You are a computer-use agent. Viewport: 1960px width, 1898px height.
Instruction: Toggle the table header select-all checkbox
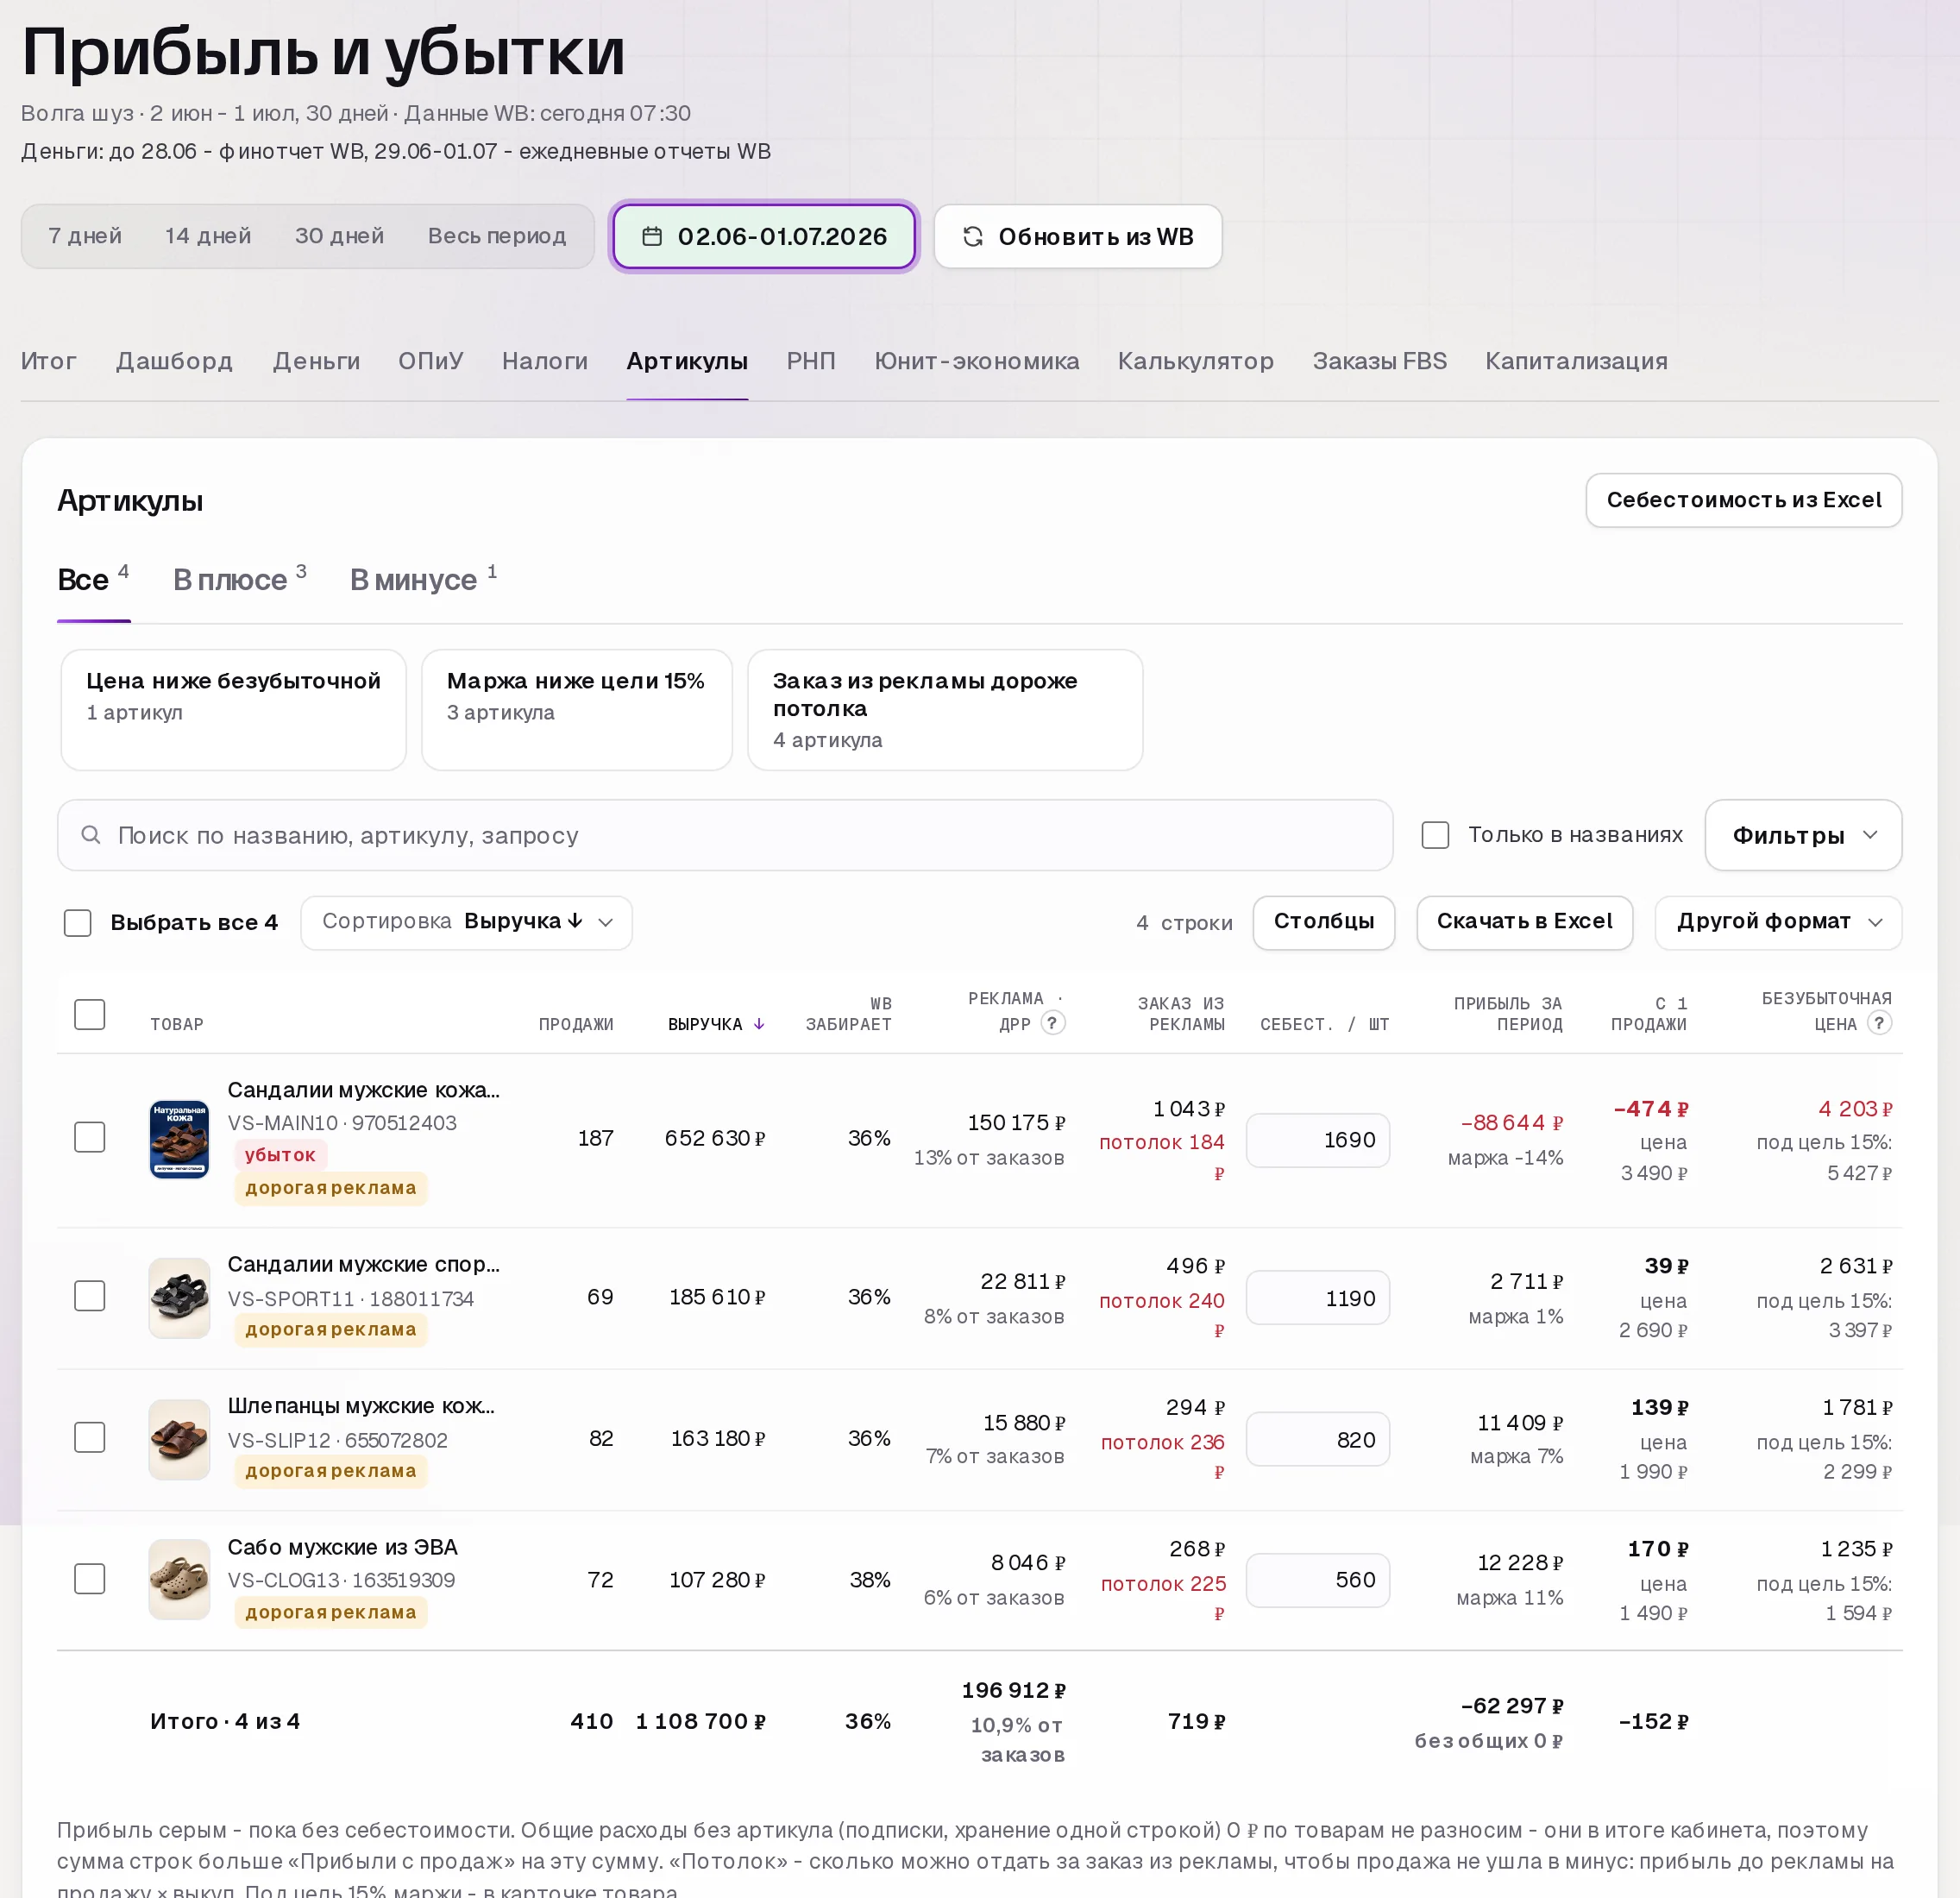click(x=90, y=1014)
